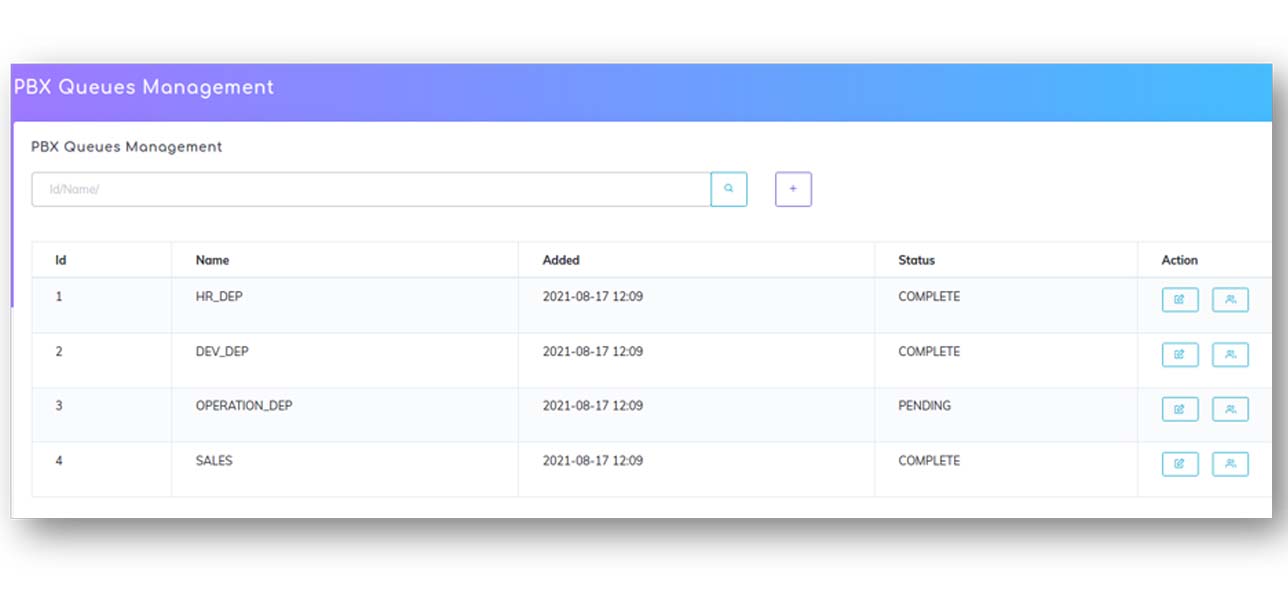Select the SALES row name

(214, 461)
